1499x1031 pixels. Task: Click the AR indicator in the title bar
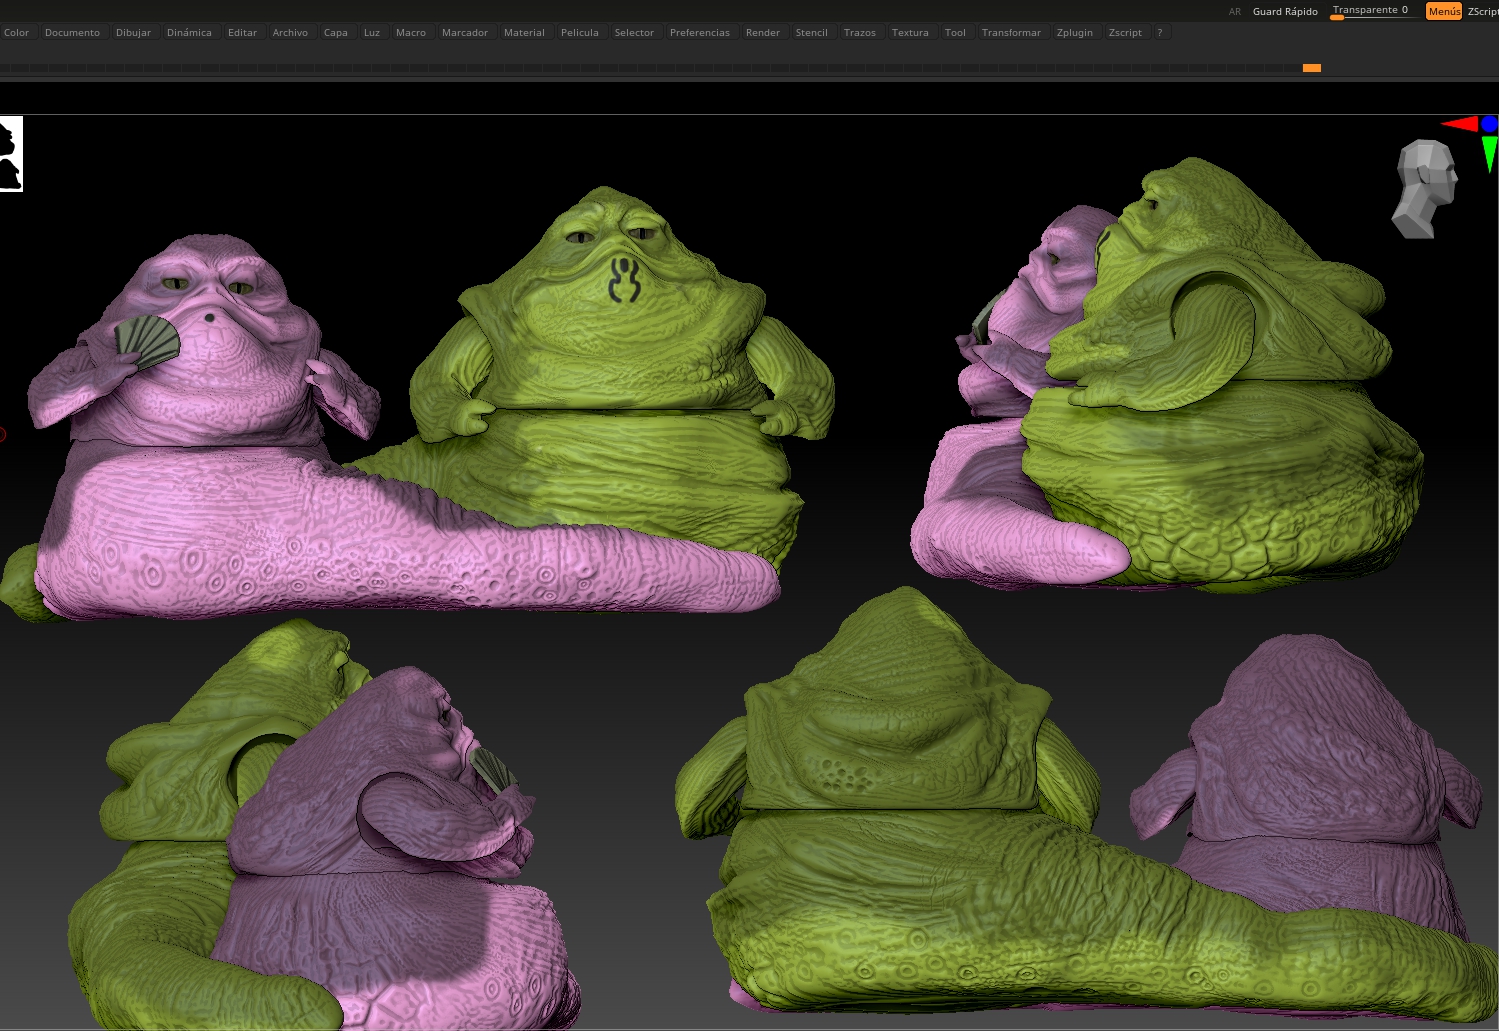pos(1234,11)
